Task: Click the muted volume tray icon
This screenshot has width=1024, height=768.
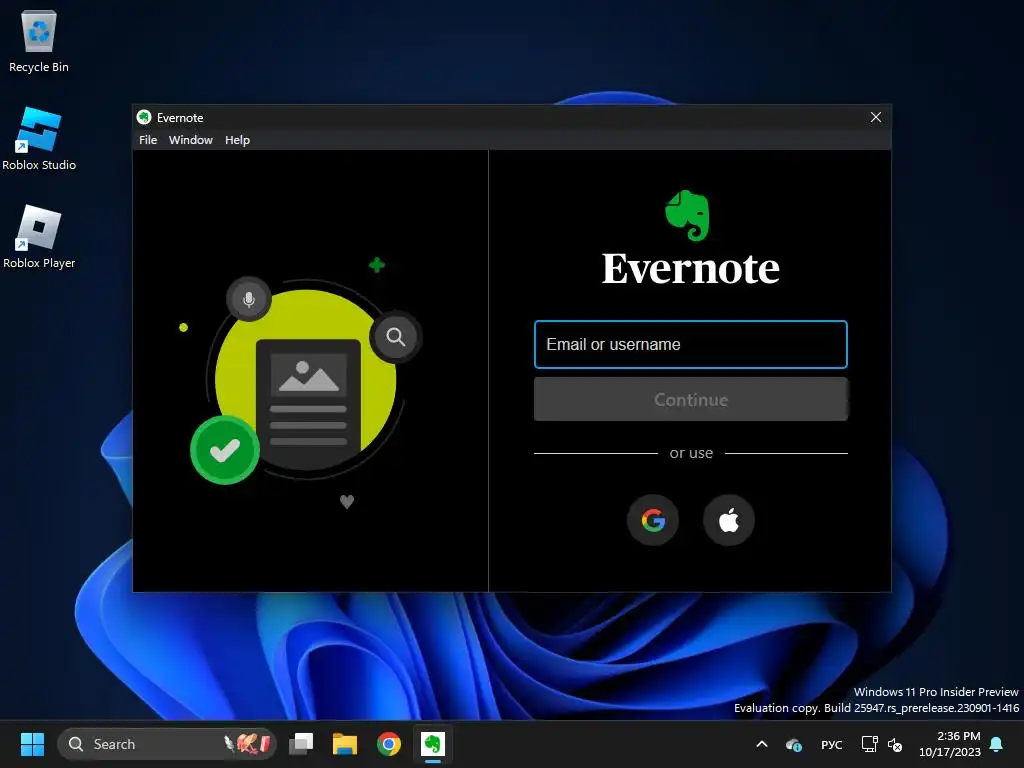Action: click(x=895, y=744)
